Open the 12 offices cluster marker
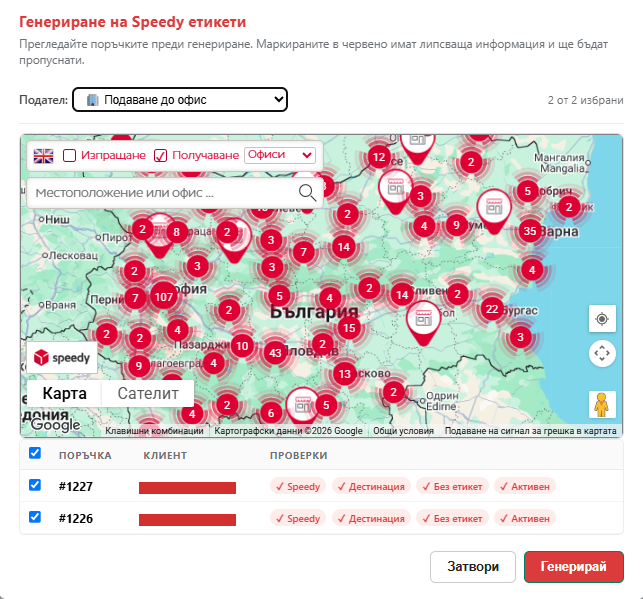 pyautogui.click(x=379, y=157)
